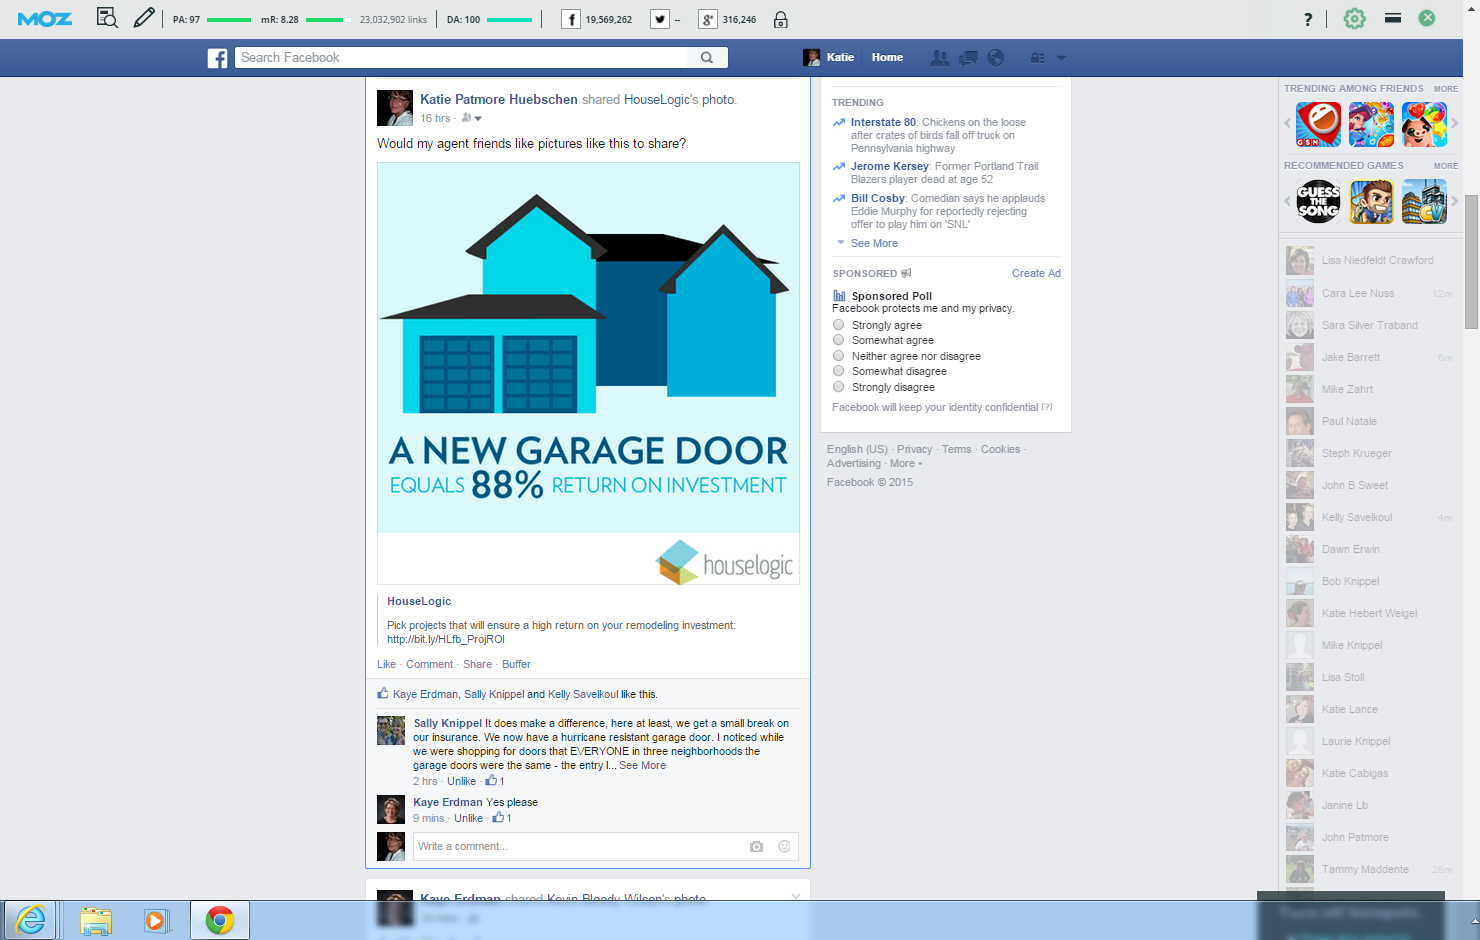Screen dimensions: 1480x940
Task: Go to Katie profile in top bar
Action: click(x=829, y=57)
